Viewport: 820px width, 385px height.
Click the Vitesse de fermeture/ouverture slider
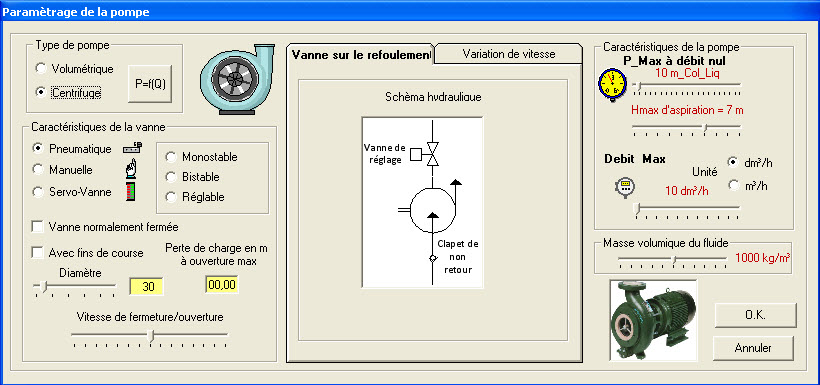click(x=150, y=337)
